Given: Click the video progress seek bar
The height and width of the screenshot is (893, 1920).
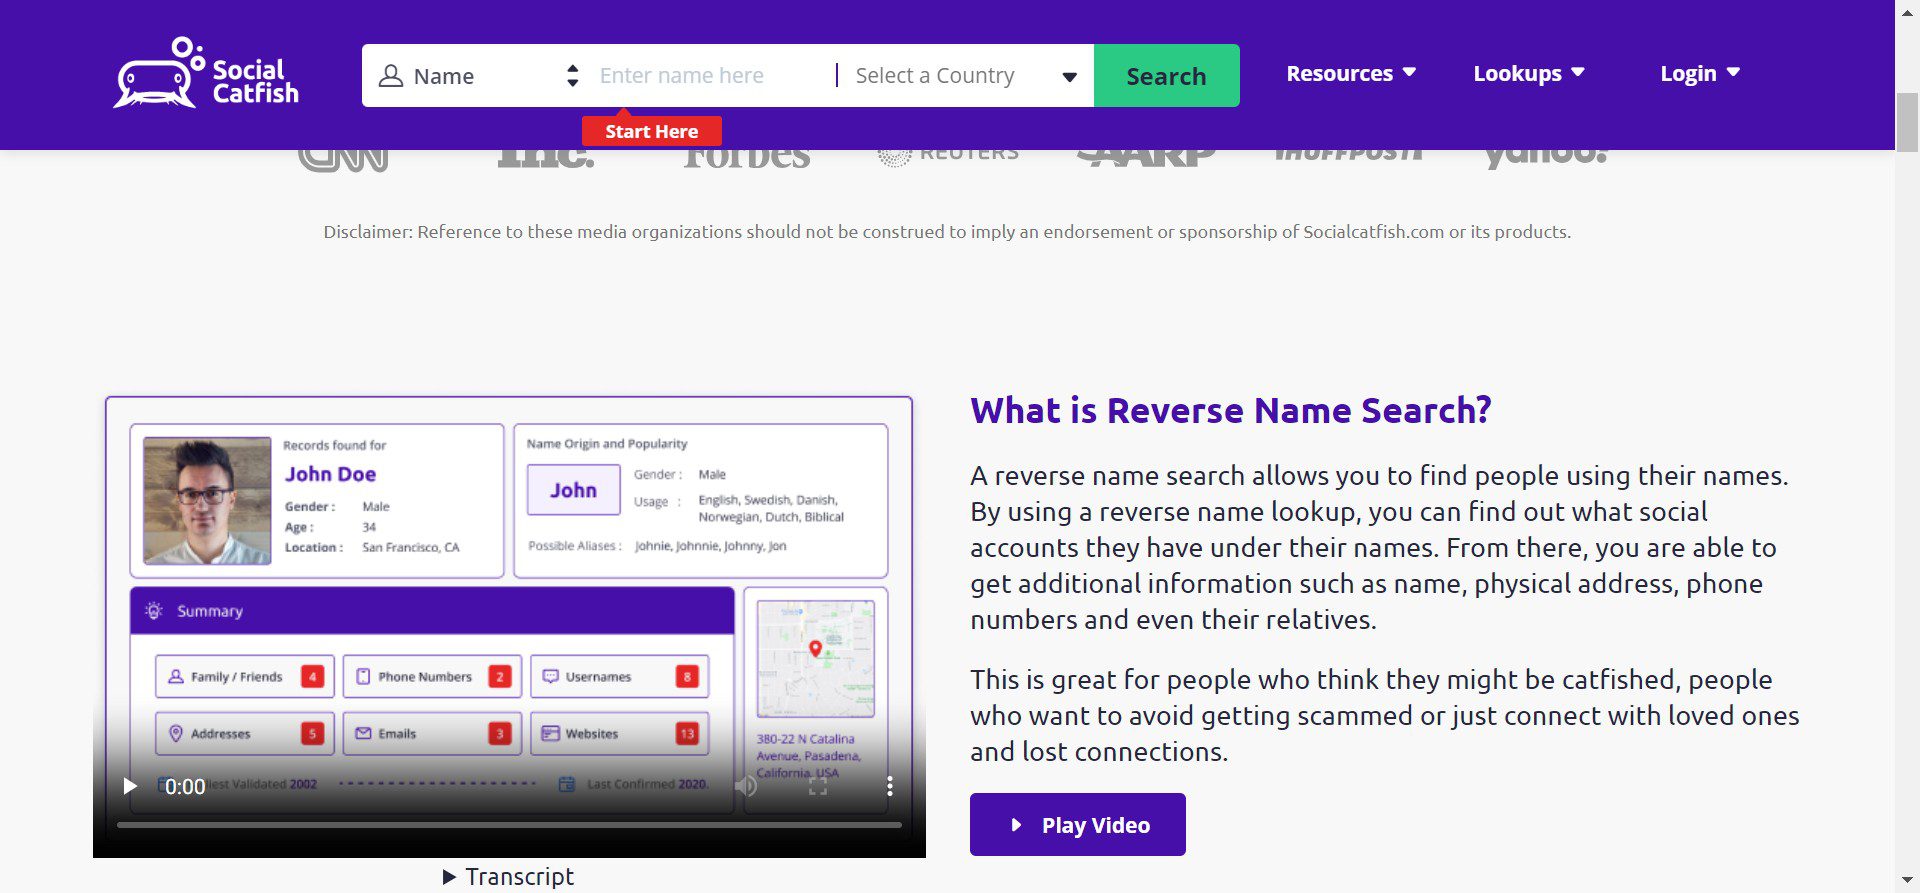Looking at the screenshot, I should (x=509, y=825).
